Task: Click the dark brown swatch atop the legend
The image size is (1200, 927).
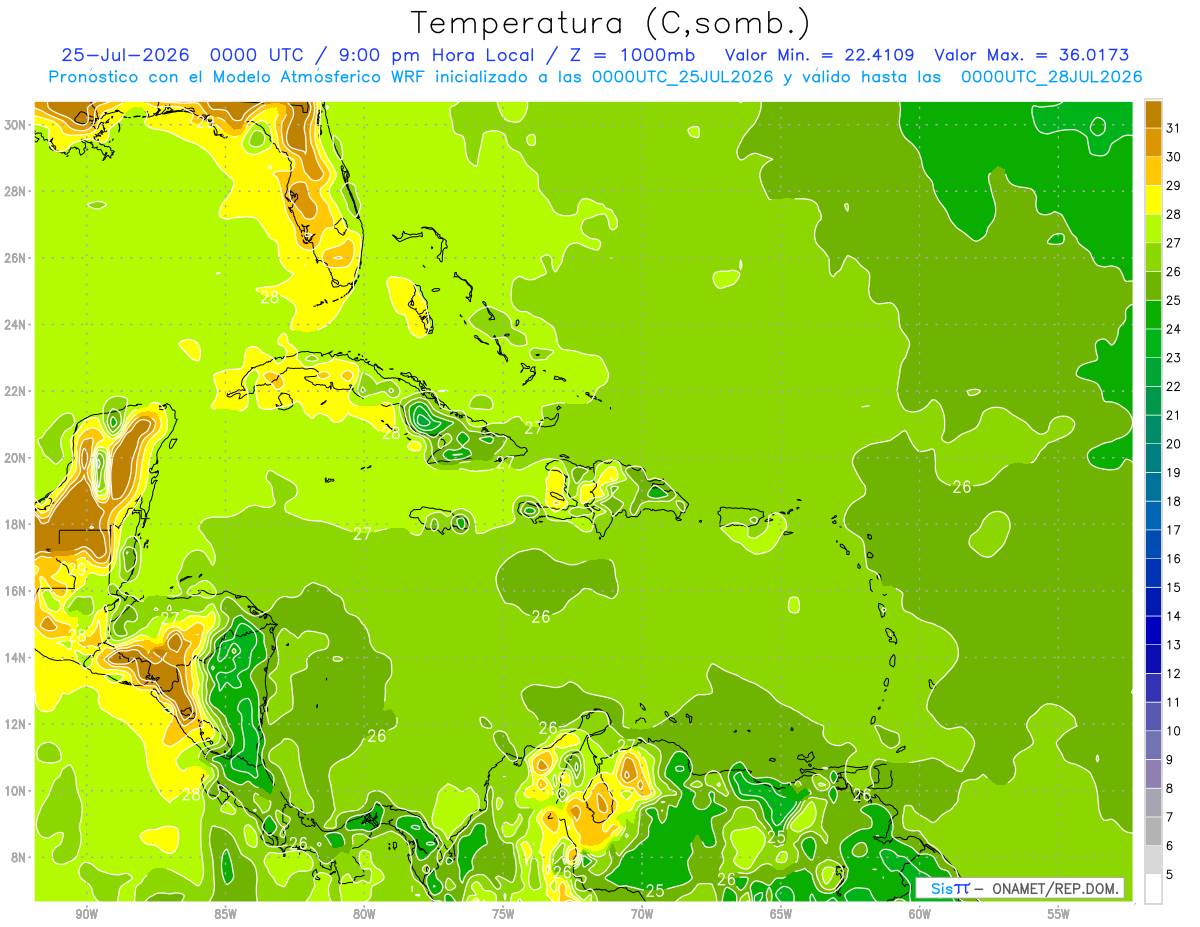Action: click(x=1153, y=114)
